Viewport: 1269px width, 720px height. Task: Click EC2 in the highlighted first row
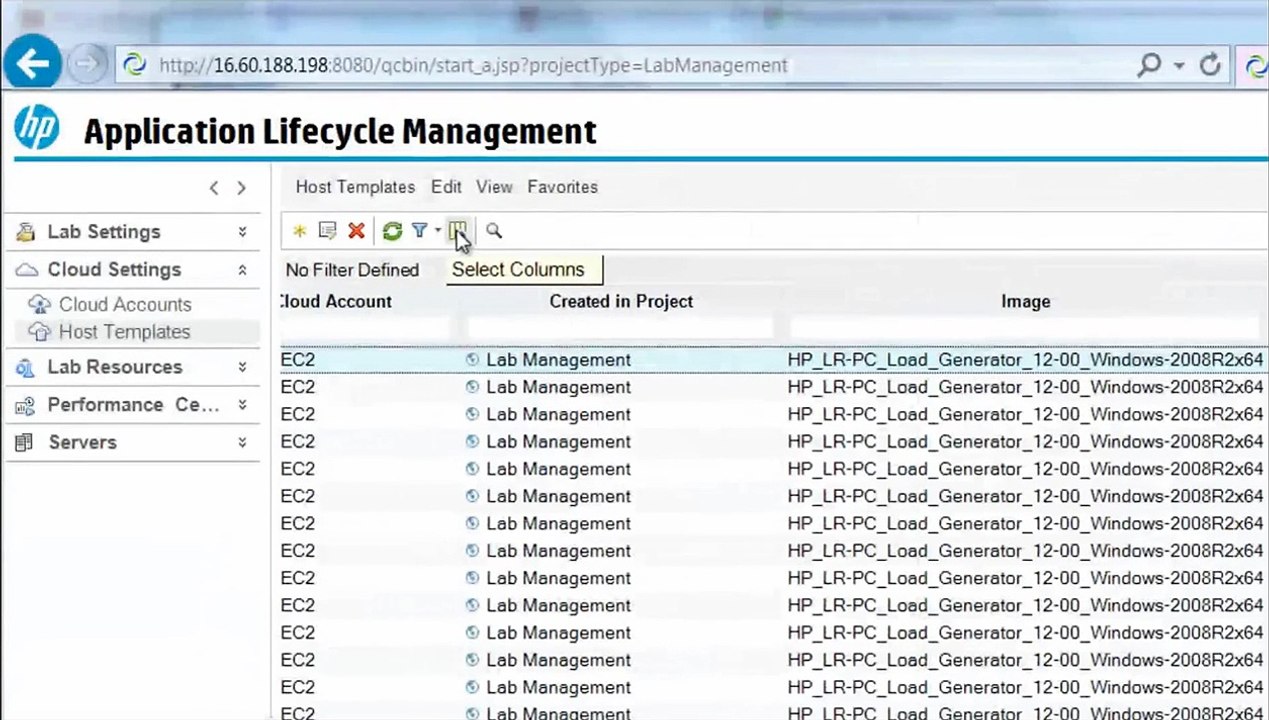pyautogui.click(x=298, y=359)
